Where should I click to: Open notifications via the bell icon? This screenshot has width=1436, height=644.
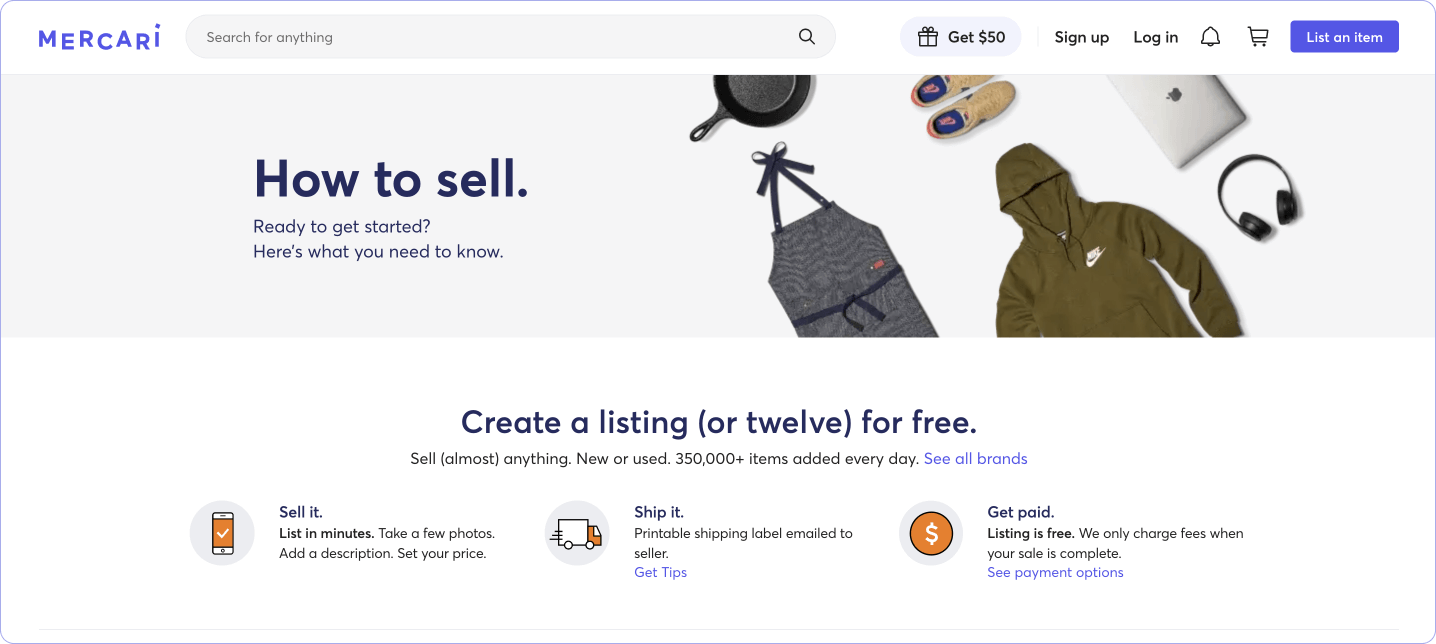pyautogui.click(x=1210, y=36)
